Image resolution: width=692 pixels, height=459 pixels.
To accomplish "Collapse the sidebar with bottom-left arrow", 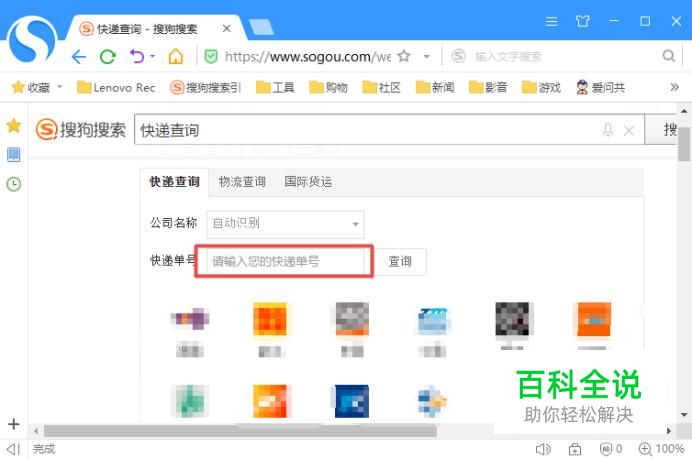I will (x=14, y=449).
